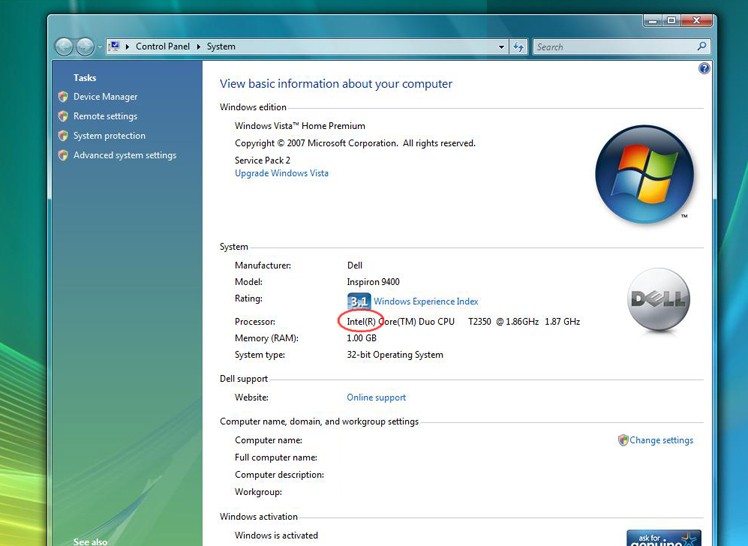This screenshot has width=748, height=546.
Task: Open the Windows Experience Index link
Action: pos(426,301)
